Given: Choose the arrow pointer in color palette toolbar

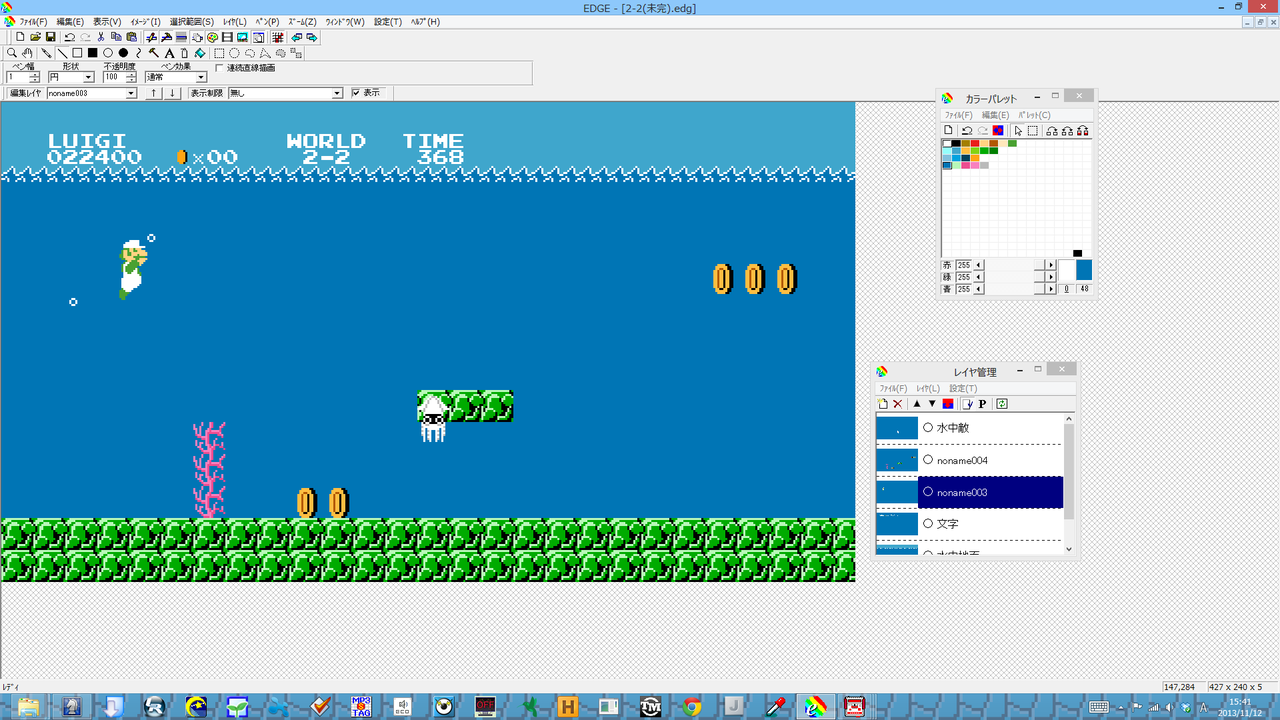Looking at the screenshot, I should [x=1018, y=131].
